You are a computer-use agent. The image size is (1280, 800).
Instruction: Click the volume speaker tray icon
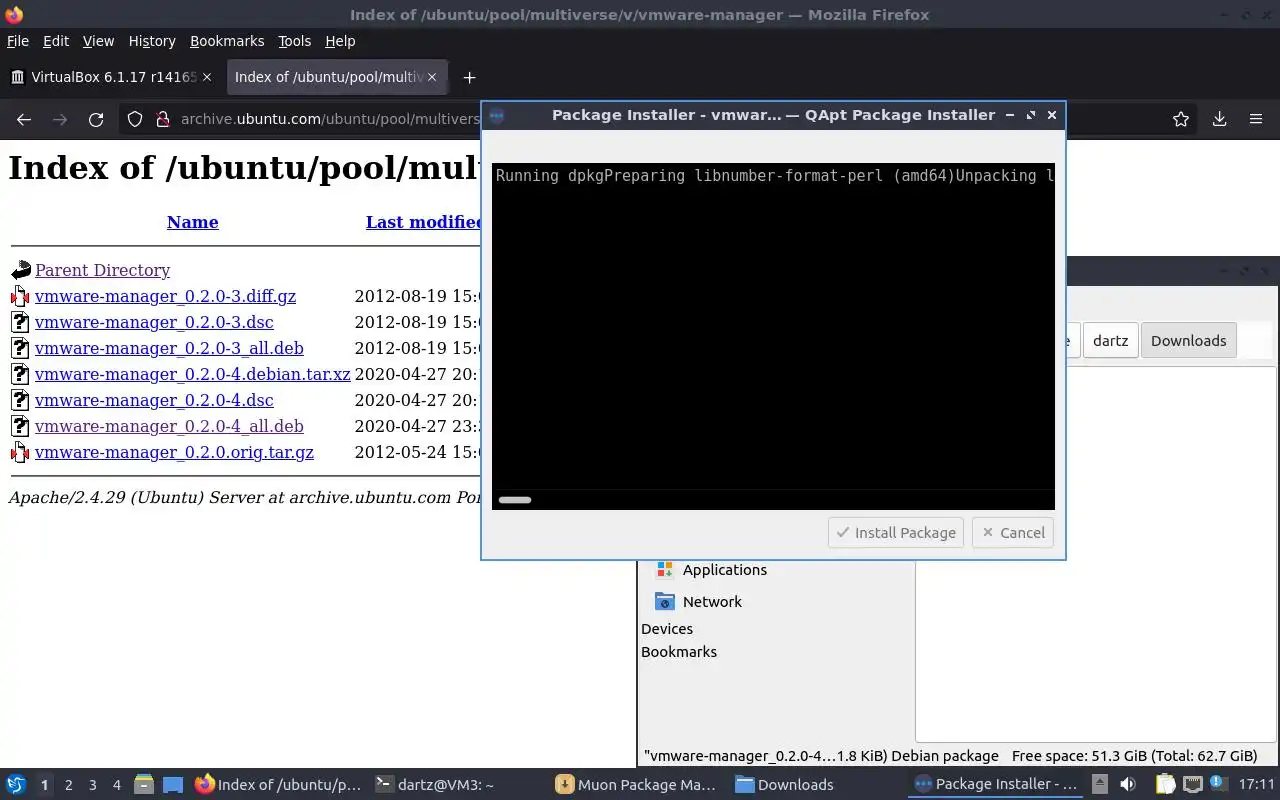point(1128,785)
